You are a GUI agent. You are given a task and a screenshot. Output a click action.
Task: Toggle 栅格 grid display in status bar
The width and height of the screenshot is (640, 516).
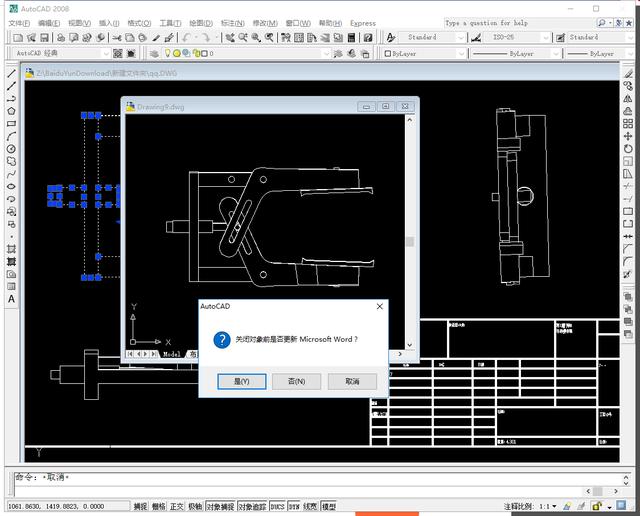click(x=158, y=506)
